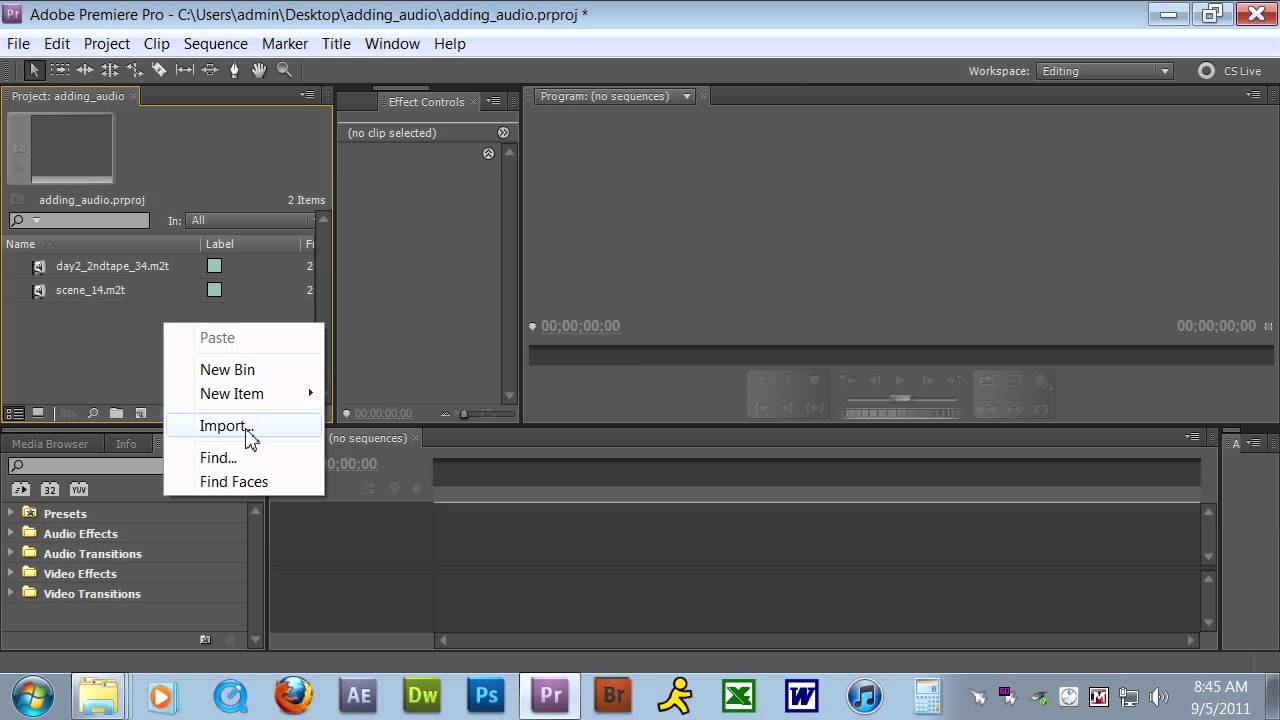Switch Project panel to Icon View

(38, 413)
